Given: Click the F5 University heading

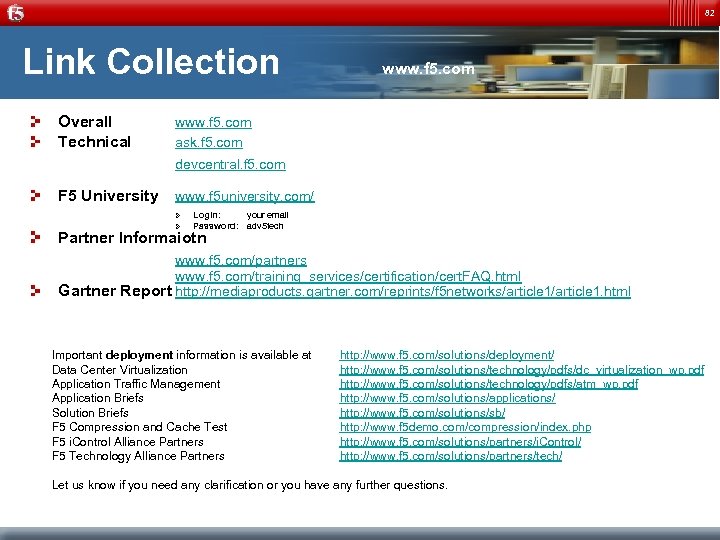Looking at the screenshot, I should (108, 196).
